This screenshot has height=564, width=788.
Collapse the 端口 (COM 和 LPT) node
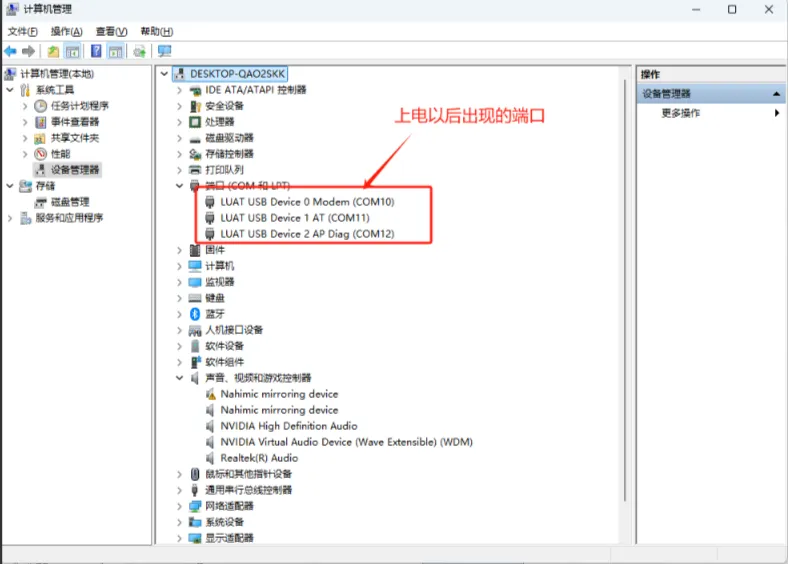(179, 185)
